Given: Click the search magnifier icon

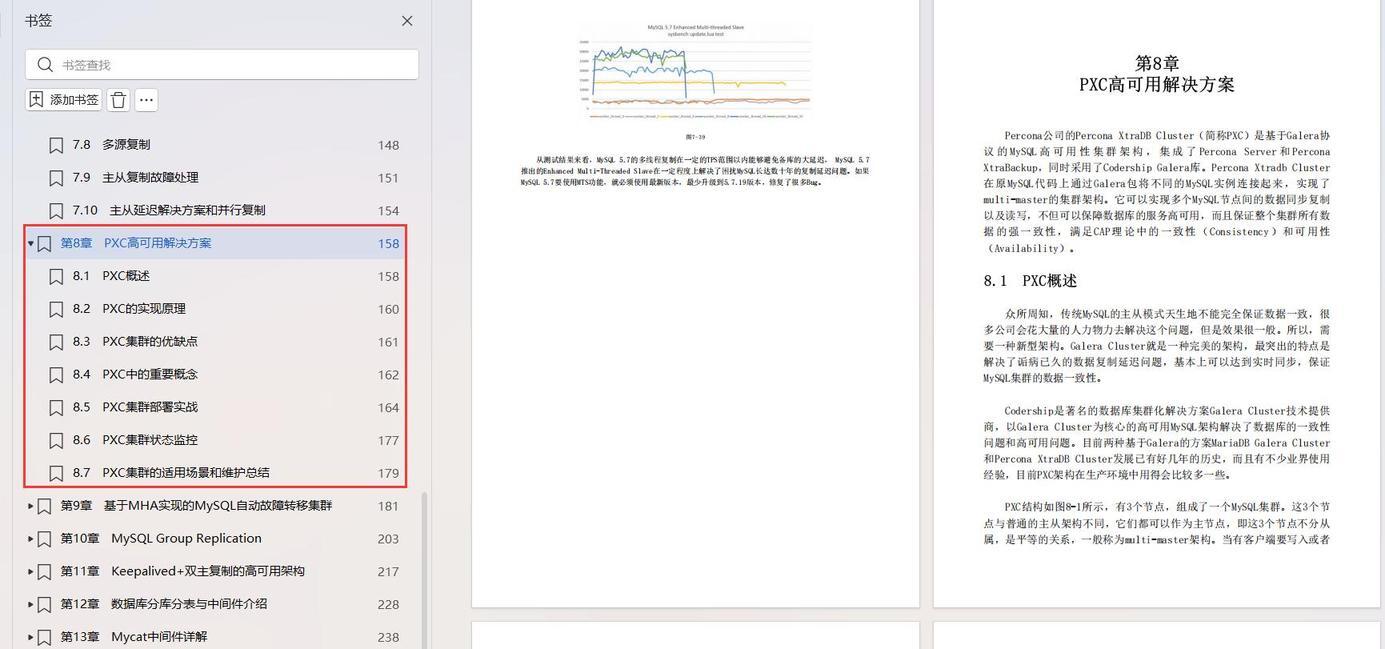Looking at the screenshot, I should [x=45, y=65].
